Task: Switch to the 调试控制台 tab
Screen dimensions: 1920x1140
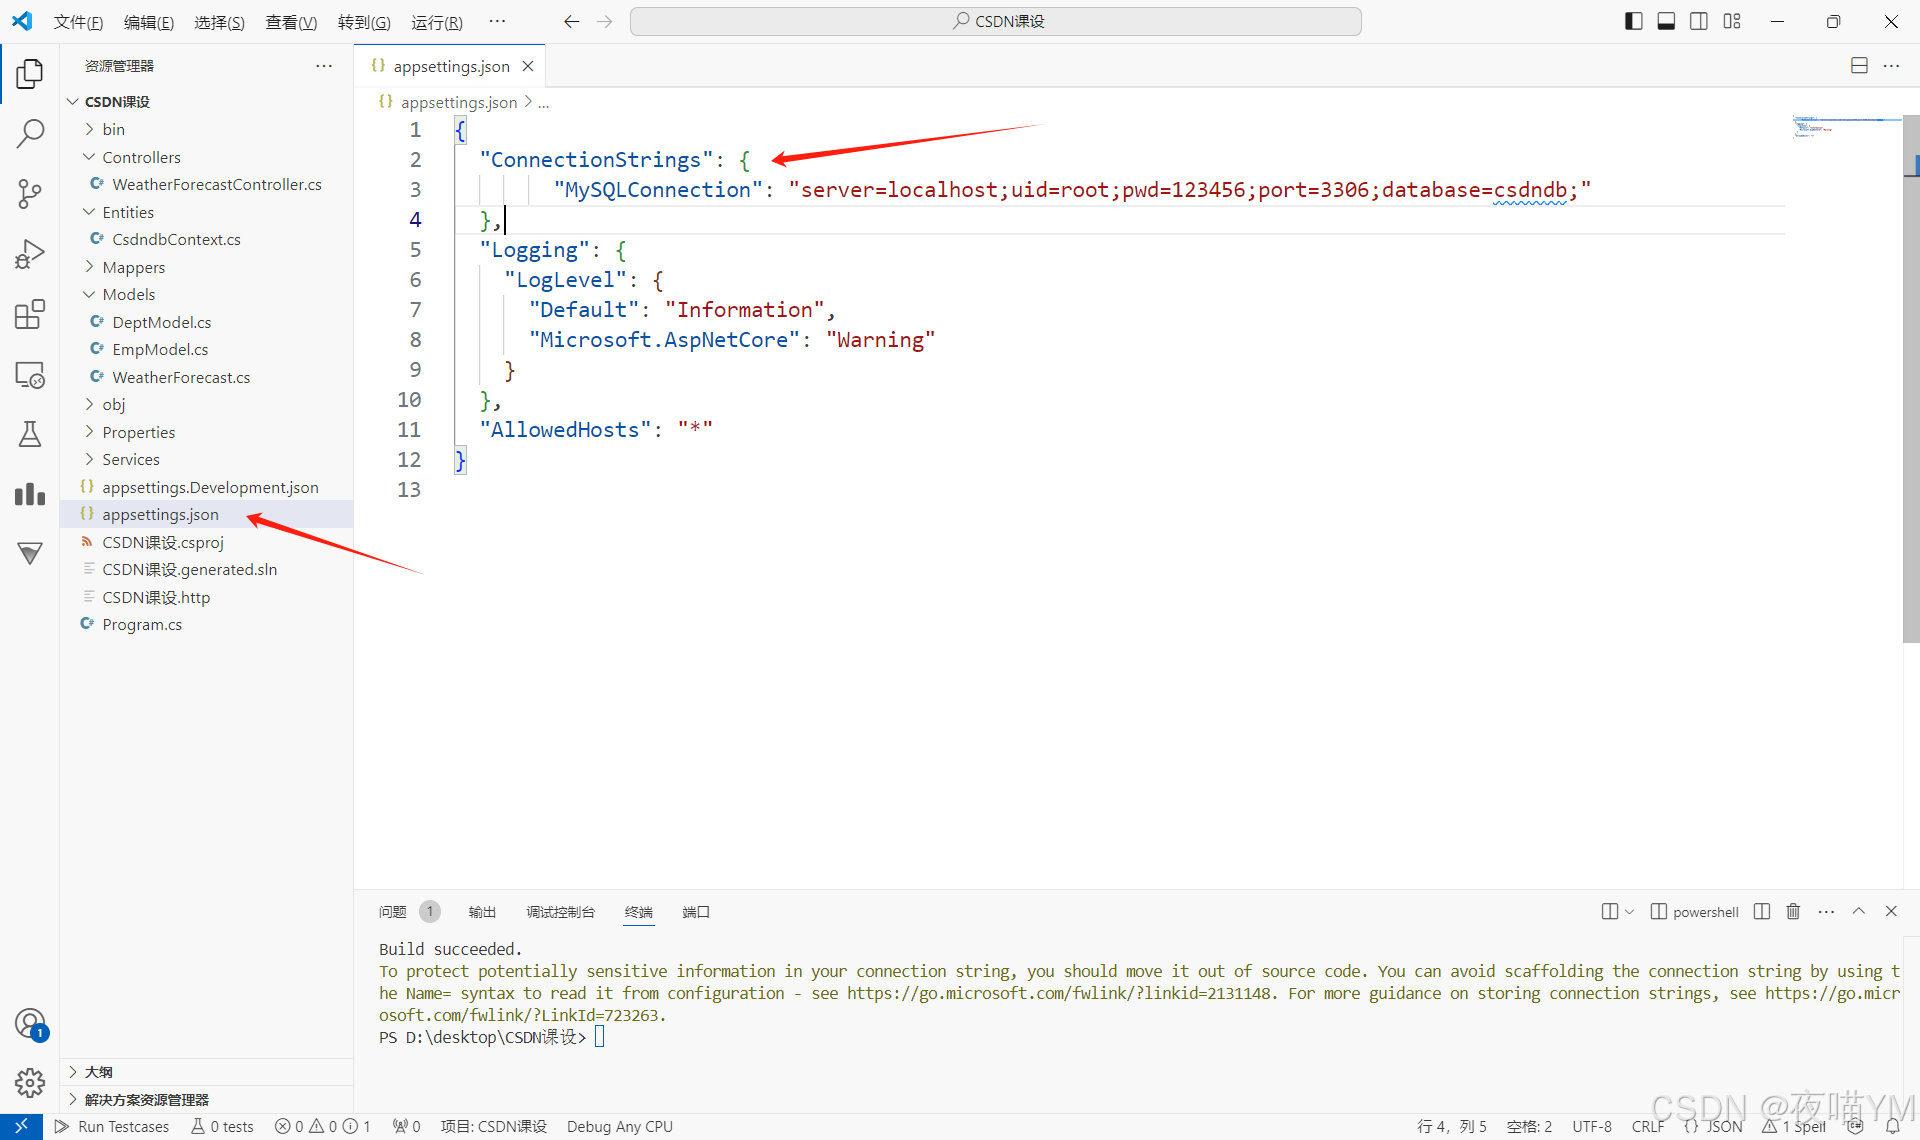Action: [560, 911]
